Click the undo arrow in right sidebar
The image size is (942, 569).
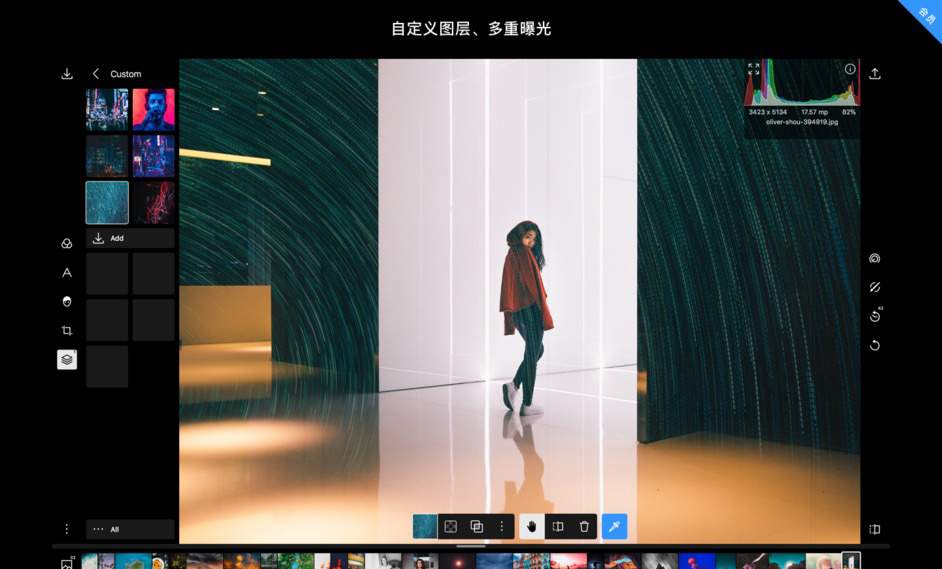tap(875, 345)
